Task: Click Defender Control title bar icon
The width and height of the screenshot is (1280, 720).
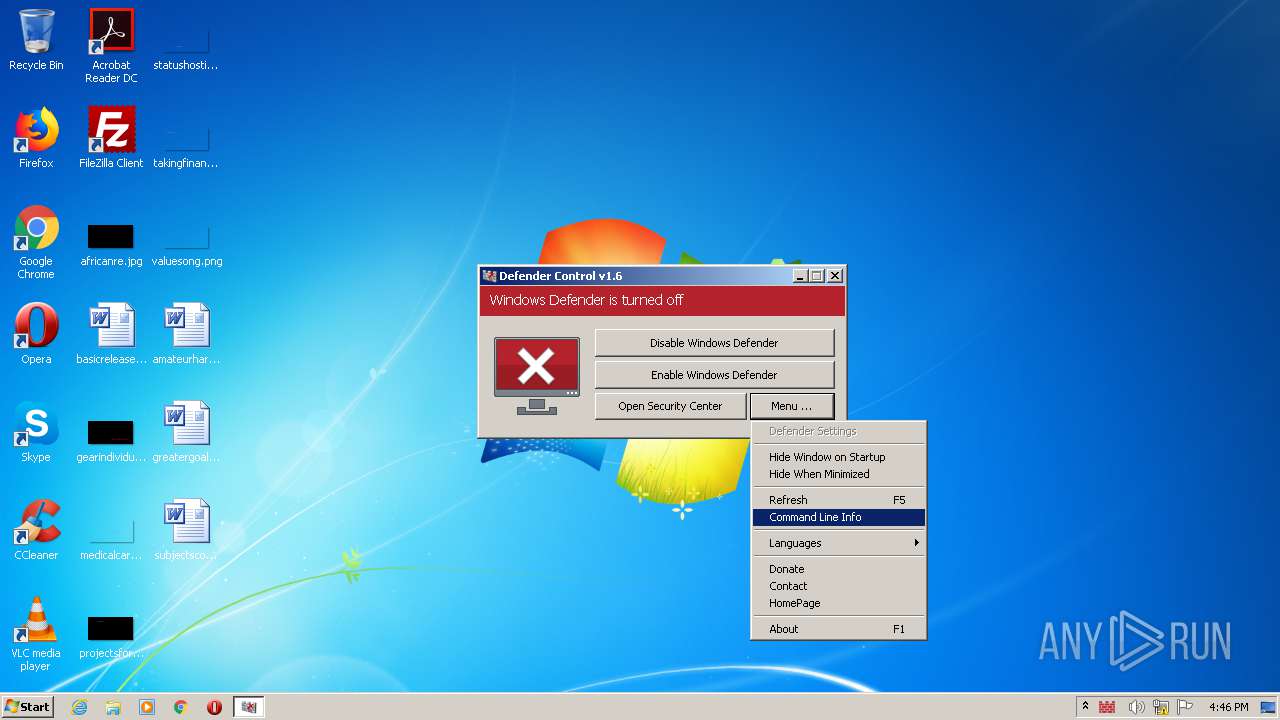Action: pos(489,276)
